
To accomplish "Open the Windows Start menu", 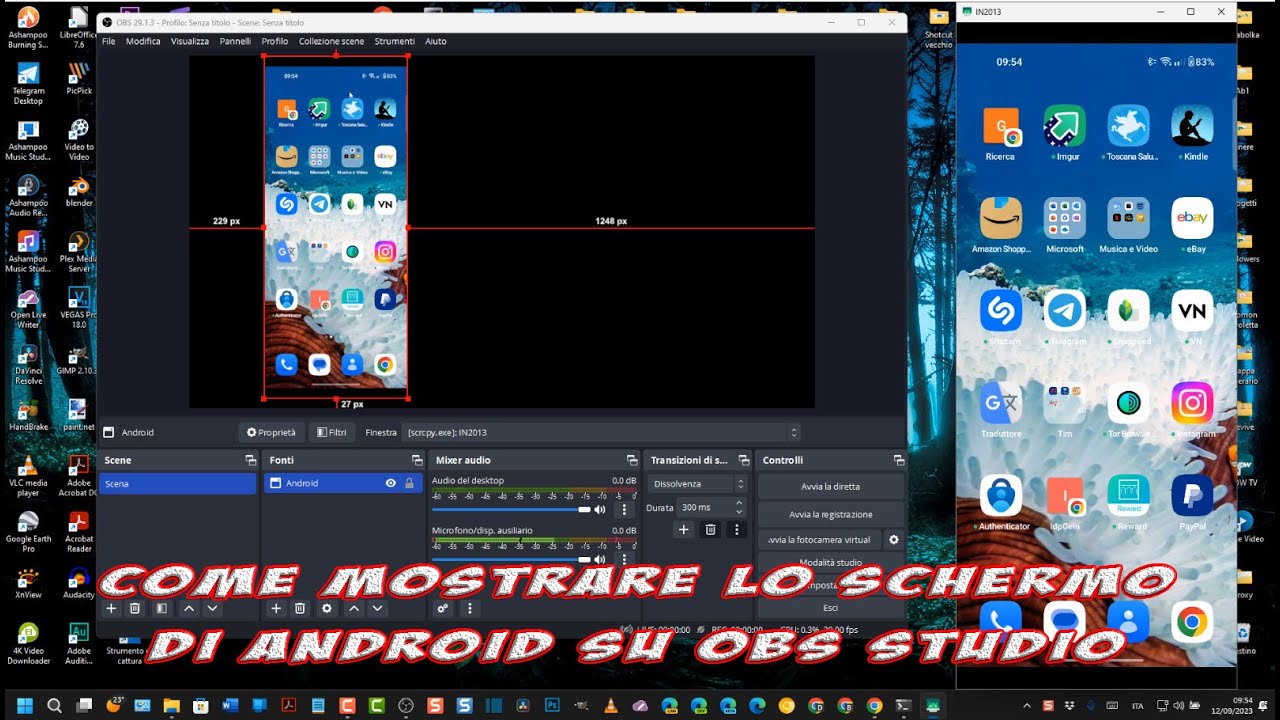I will pyautogui.click(x=25, y=705).
